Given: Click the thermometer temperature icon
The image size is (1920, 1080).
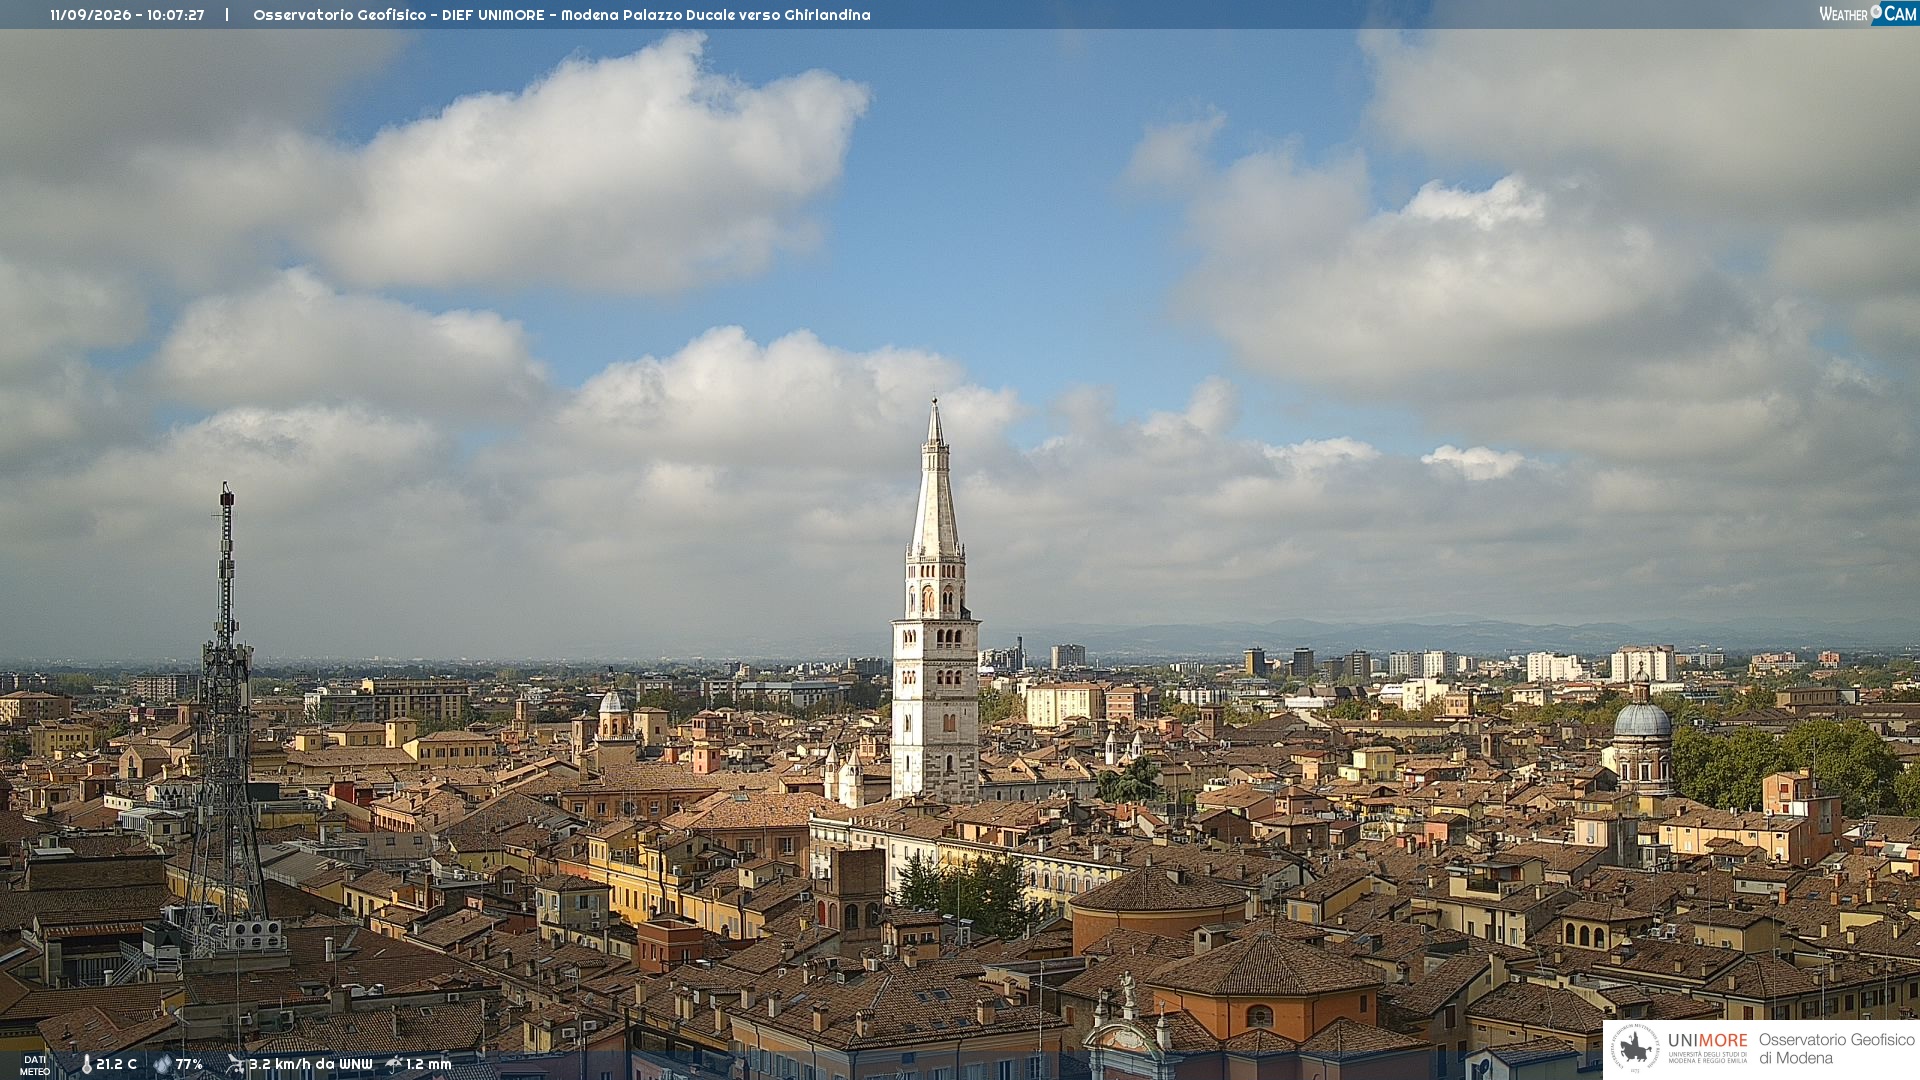Looking at the screenshot, I should [x=86, y=1064].
